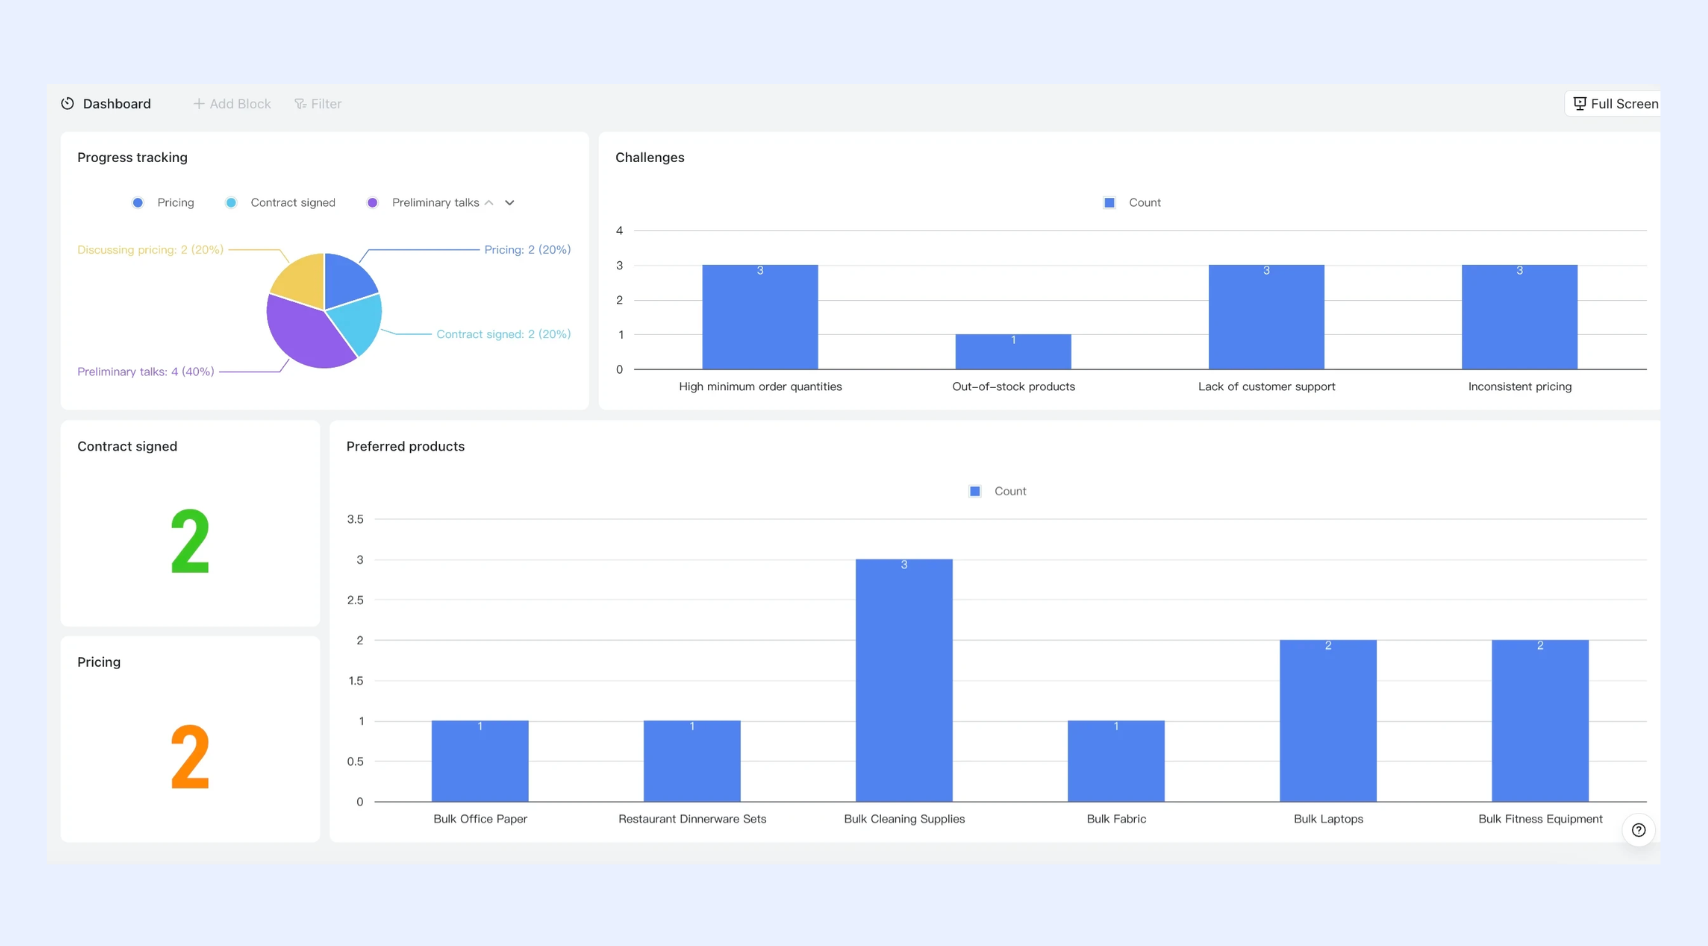Click the purple Preliminary talks pie slice
This screenshot has height=946, width=1708.
306,335
